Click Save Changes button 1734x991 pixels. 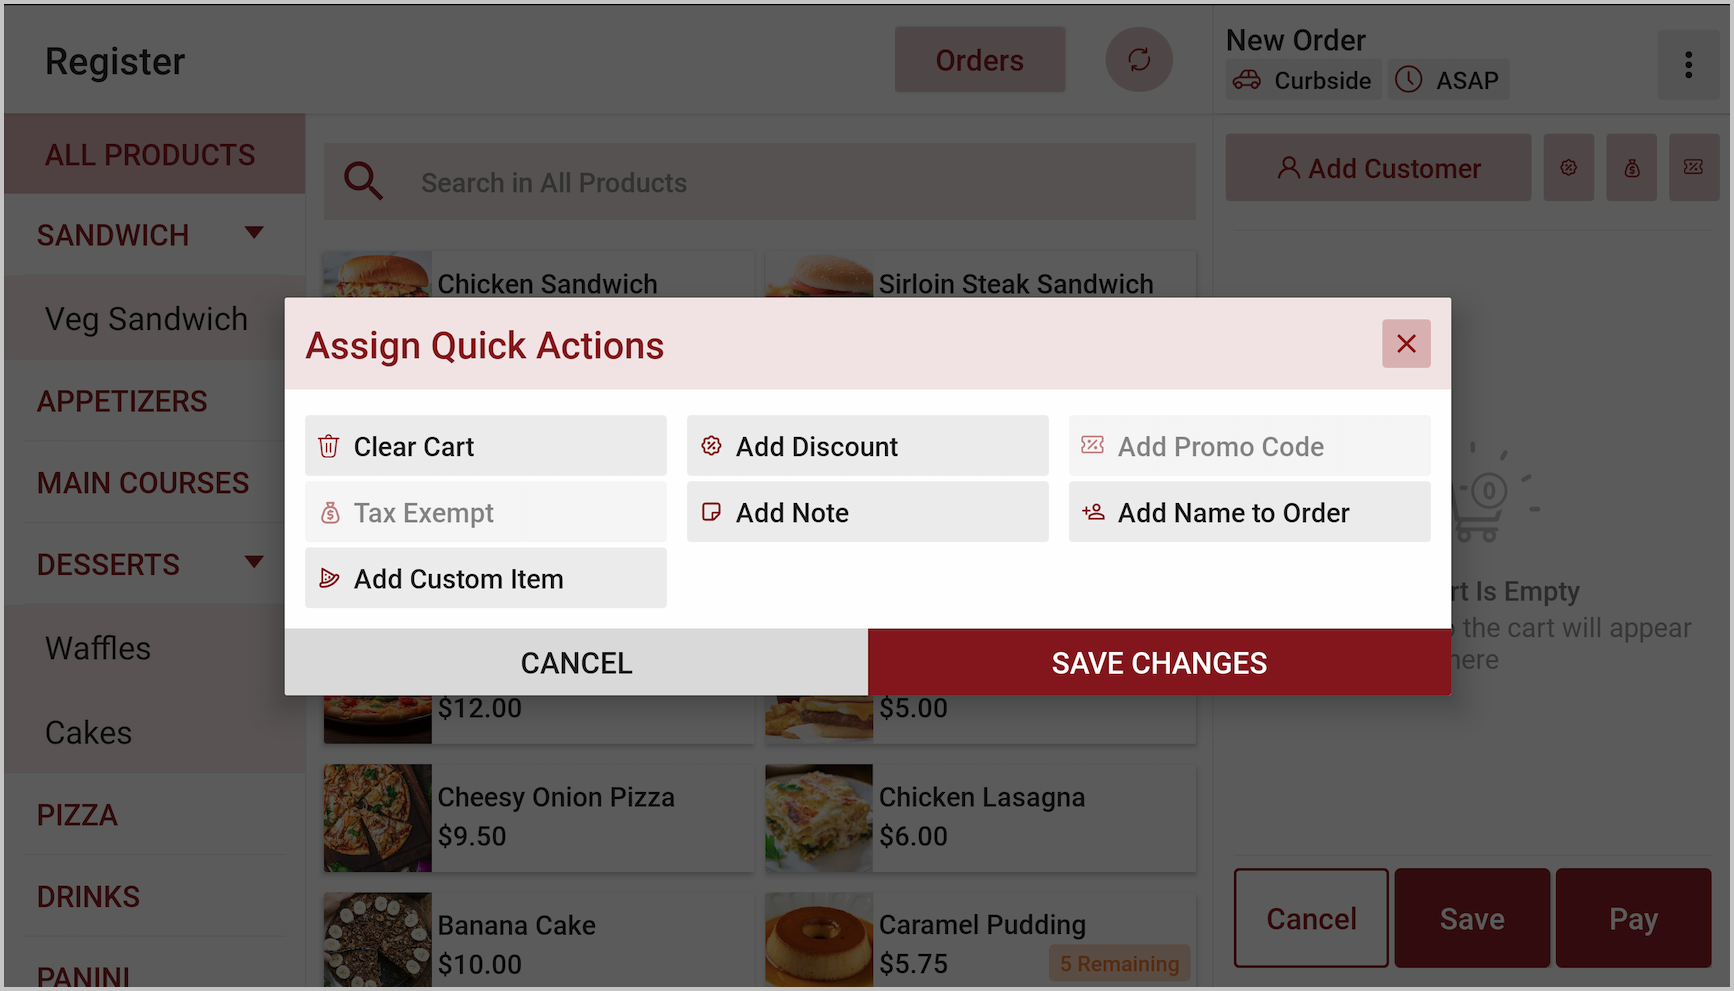coord(1159,662)
